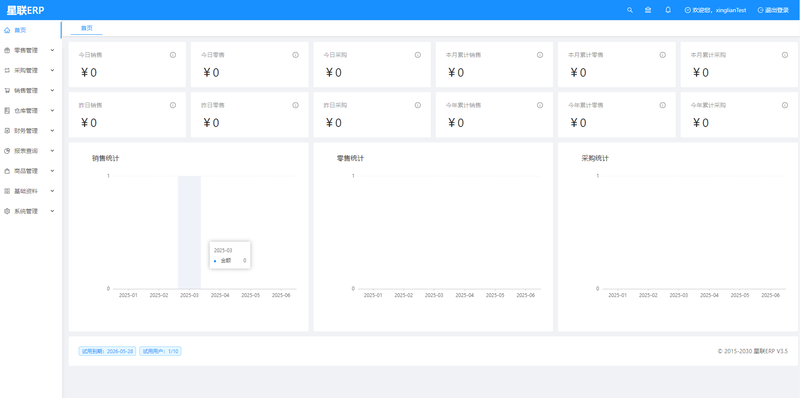Expand the 商品管理 chevron arrow

53,171
